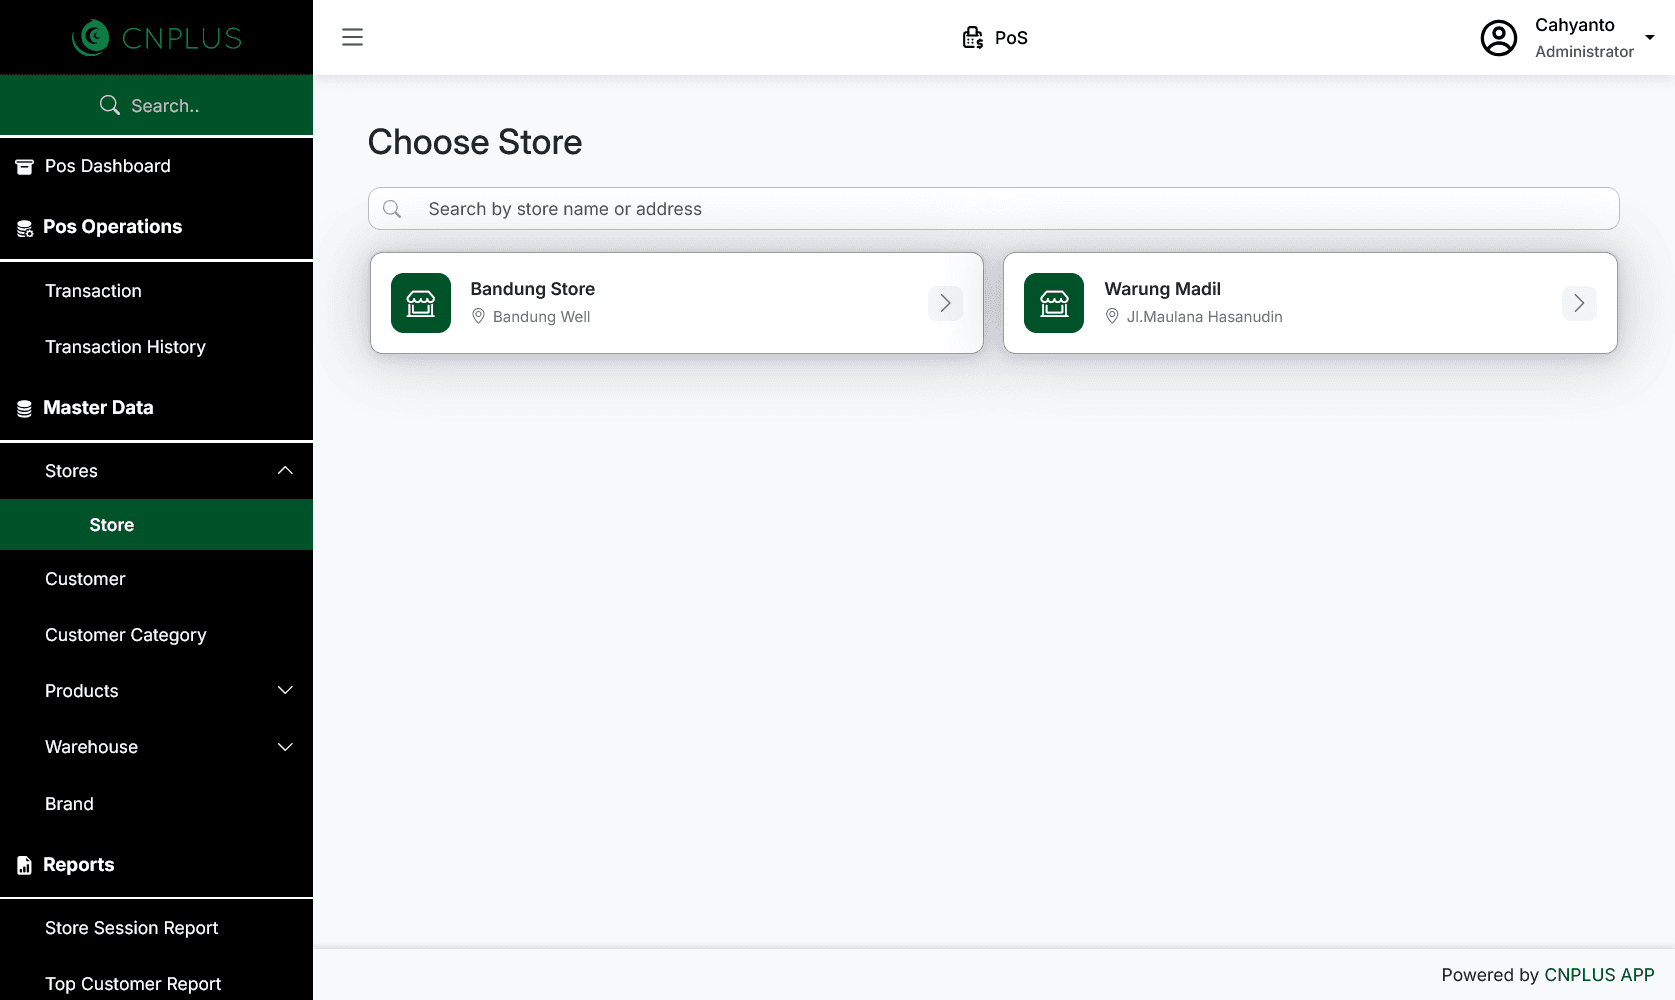The height and width of the screenshot is (1000, 1675).
Task: Click Bandung Well address text
Action: pyautogui.click(x=541, y=317)
